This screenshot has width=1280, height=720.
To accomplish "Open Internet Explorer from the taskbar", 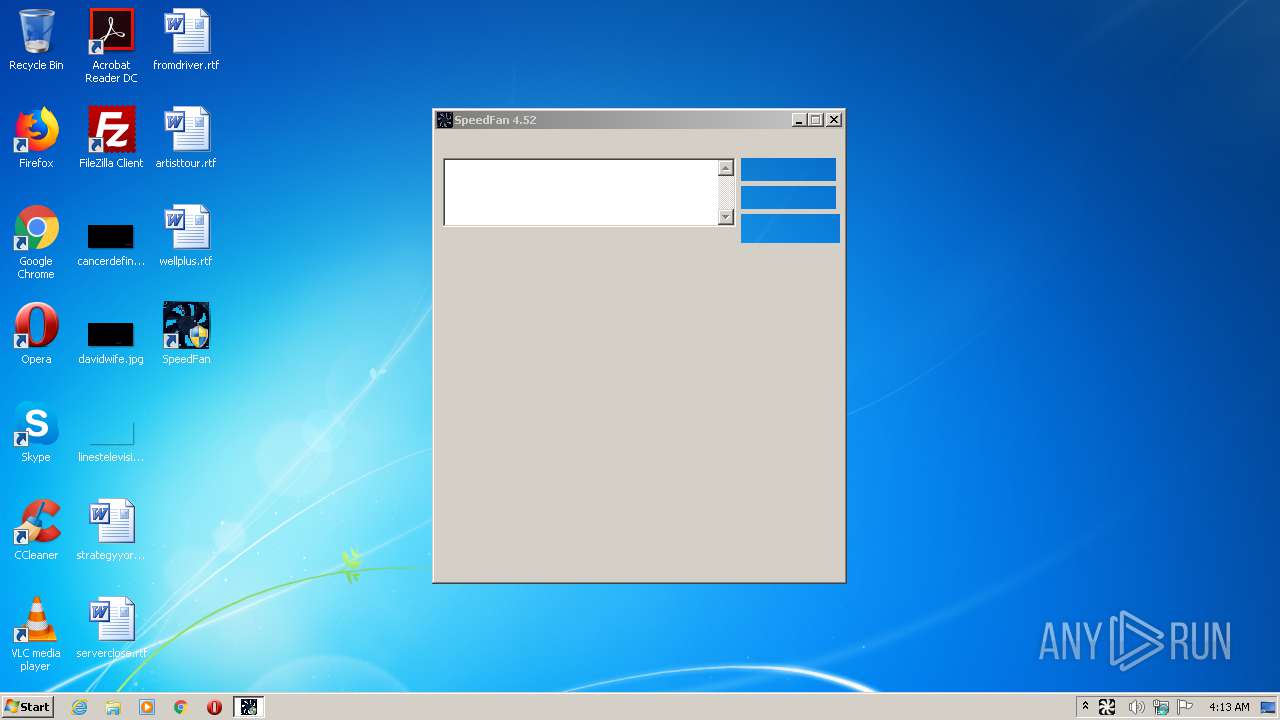I will click(x=79, y=707).
